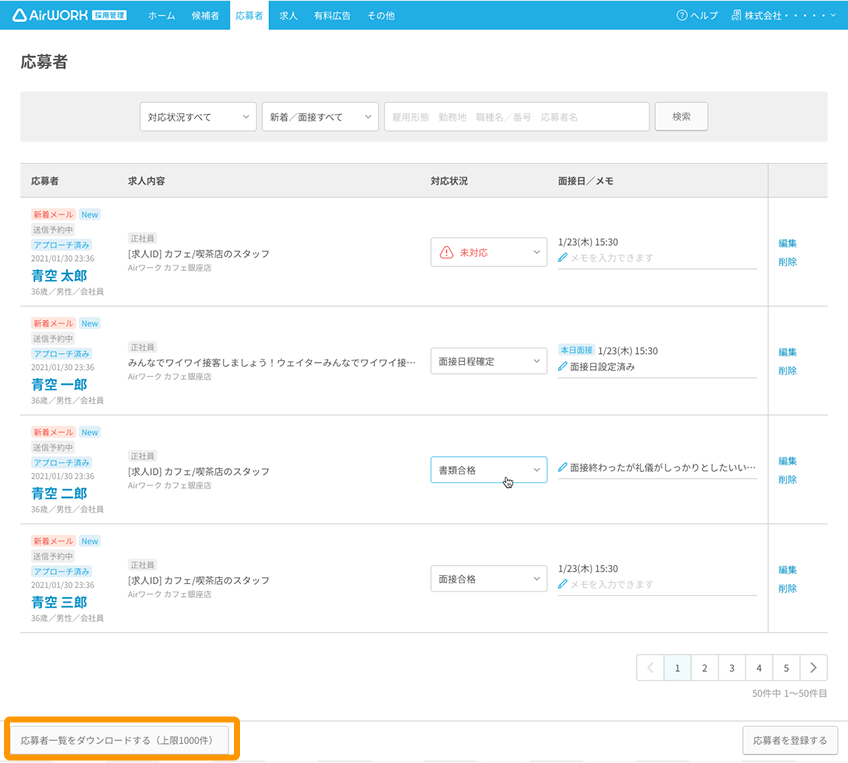Go to page 4
848x763 pixels.
click(759, 668)
